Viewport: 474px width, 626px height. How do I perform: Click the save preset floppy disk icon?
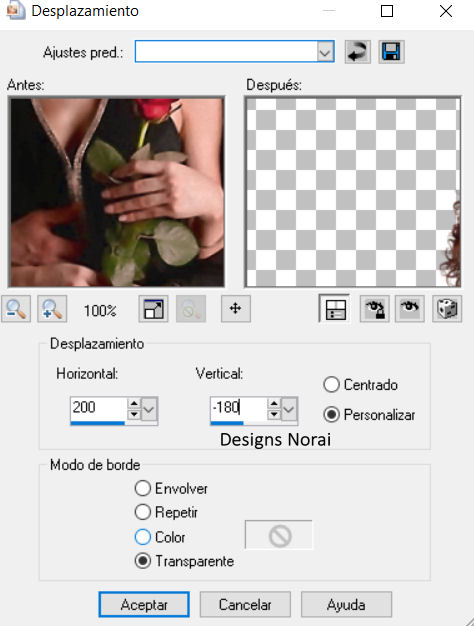click(x=391, y=52)
